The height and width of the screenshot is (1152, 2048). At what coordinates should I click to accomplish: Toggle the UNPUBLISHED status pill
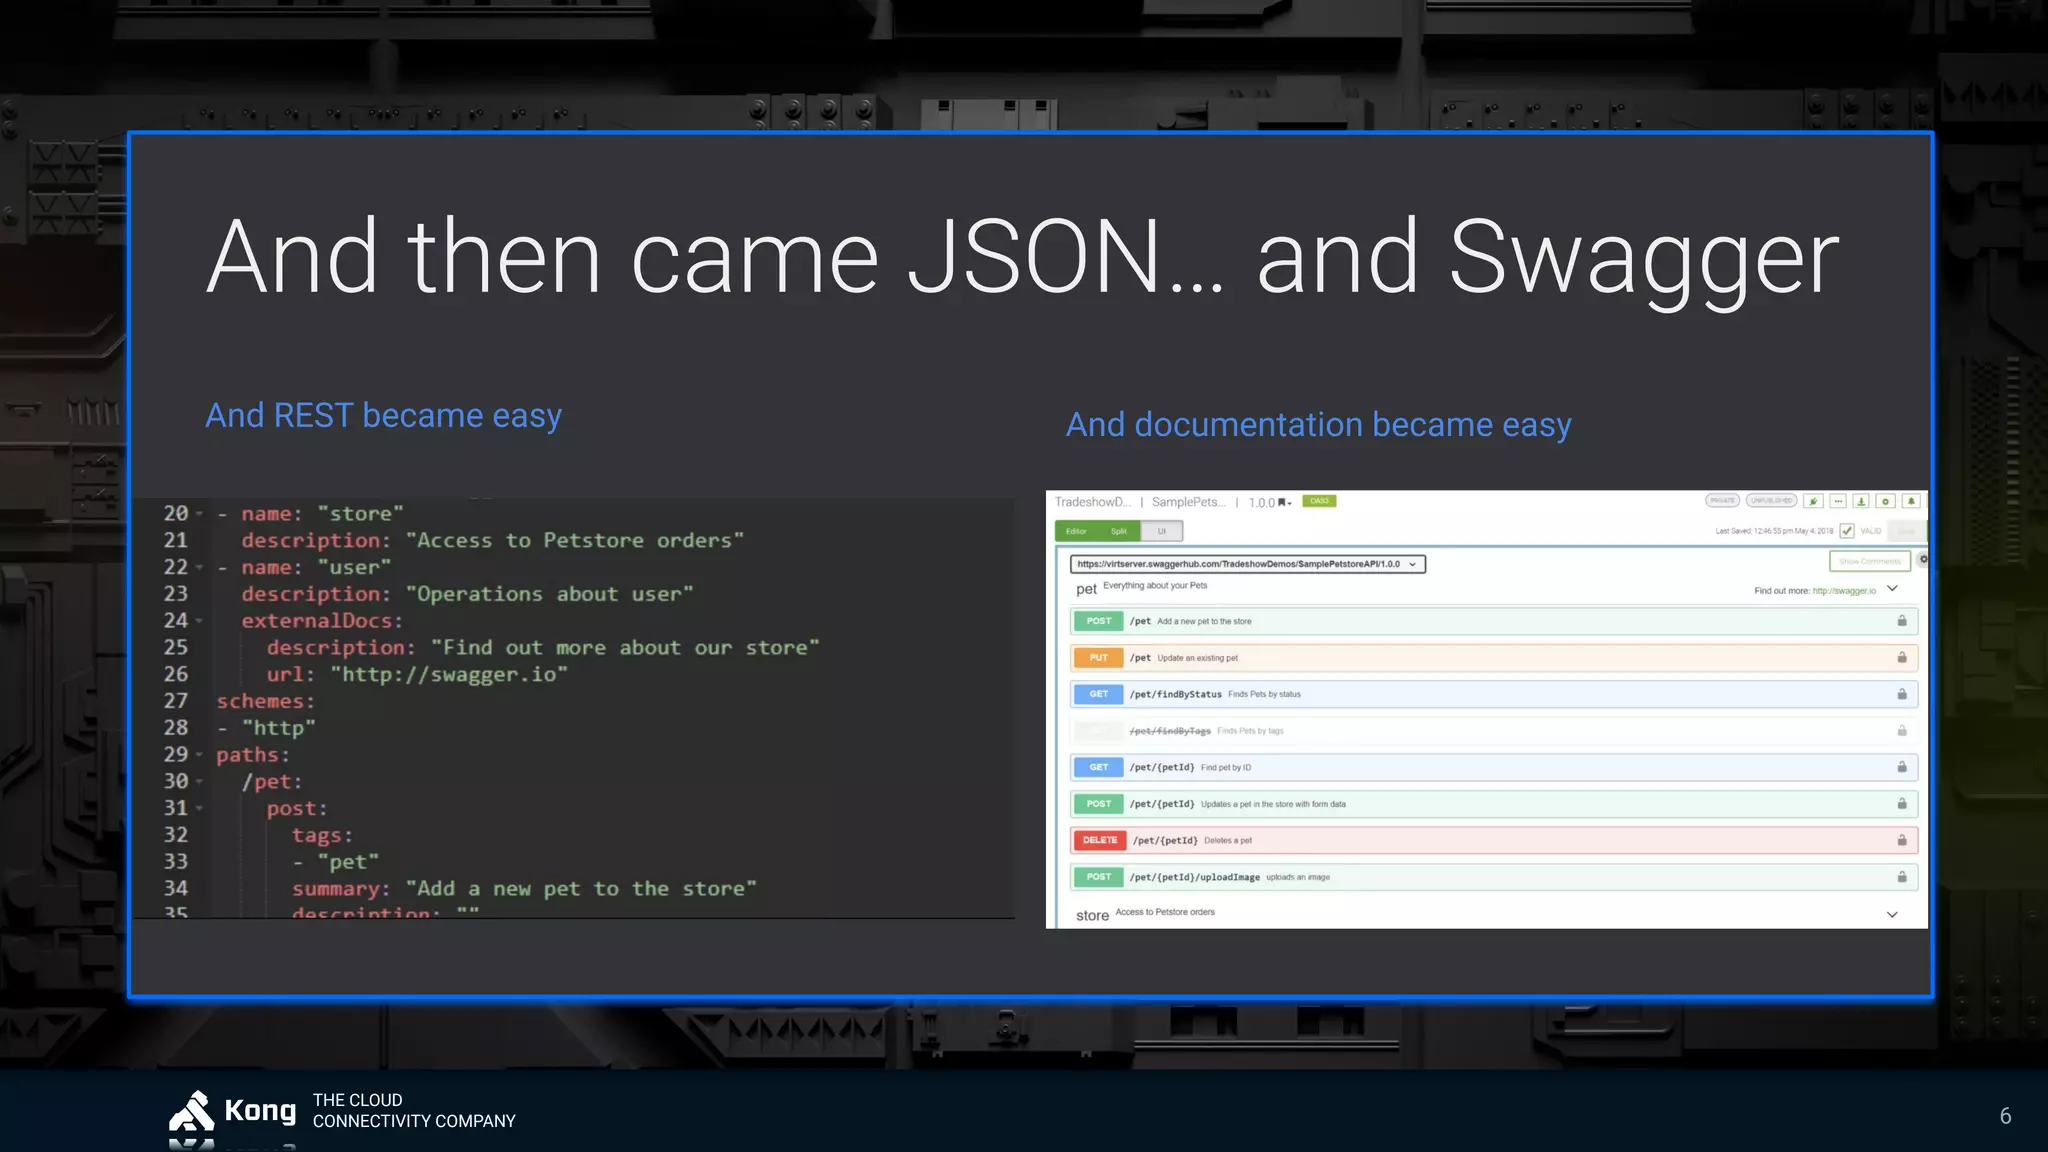1771,500
